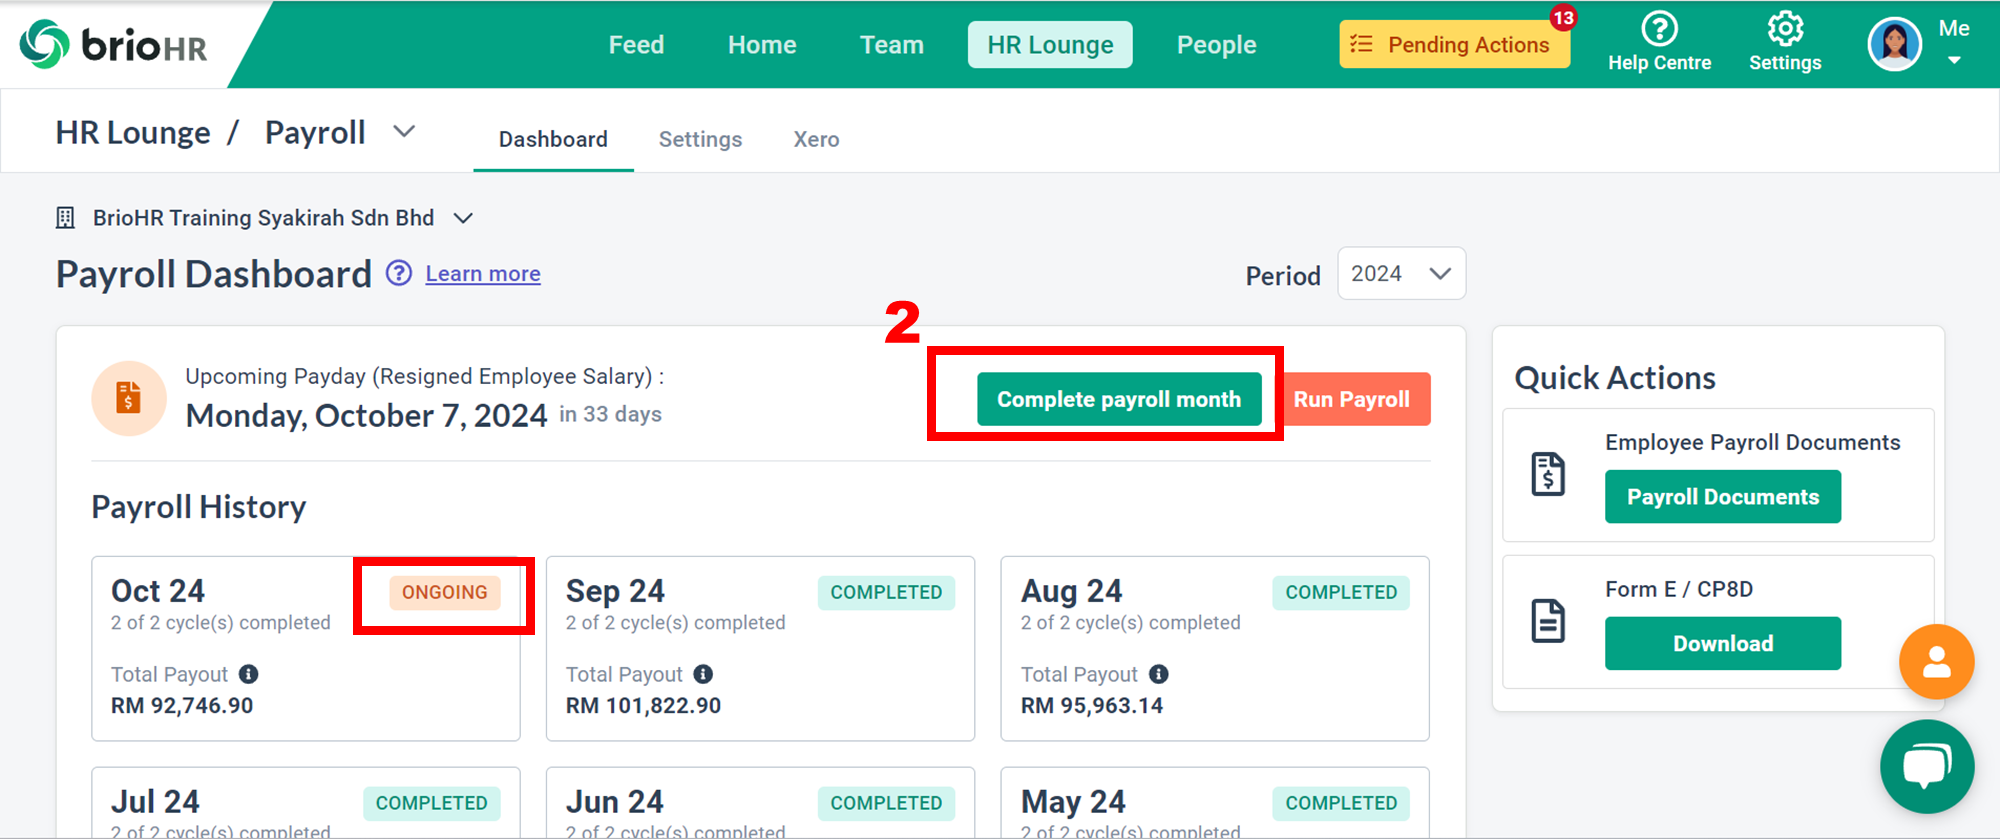Click Aug 24 Total Payout info icon

(x=1159, y=674)
